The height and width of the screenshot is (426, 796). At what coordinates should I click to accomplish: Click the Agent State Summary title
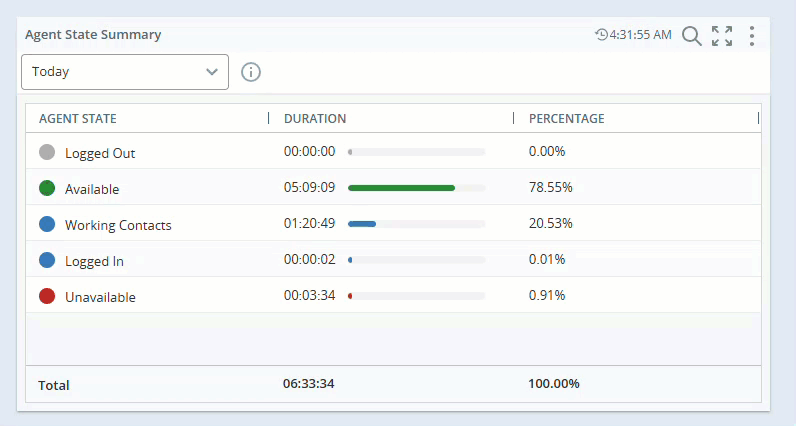click(93, 35)
